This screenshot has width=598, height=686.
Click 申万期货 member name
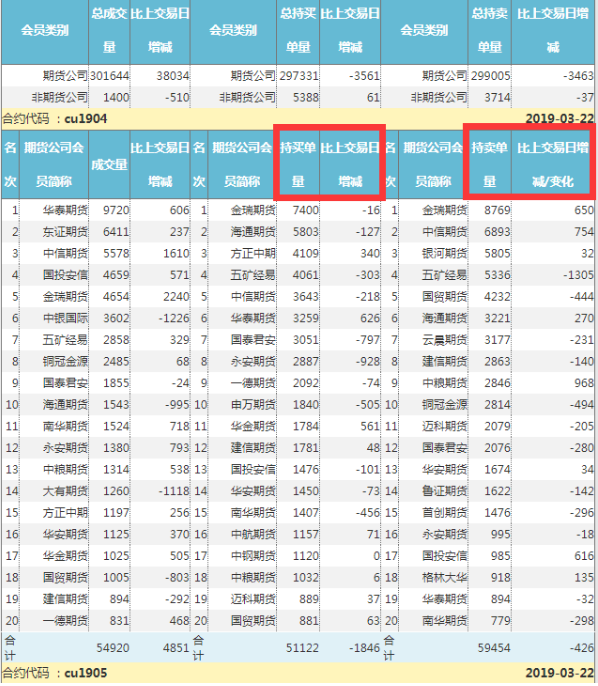click(x=253, y=405)
